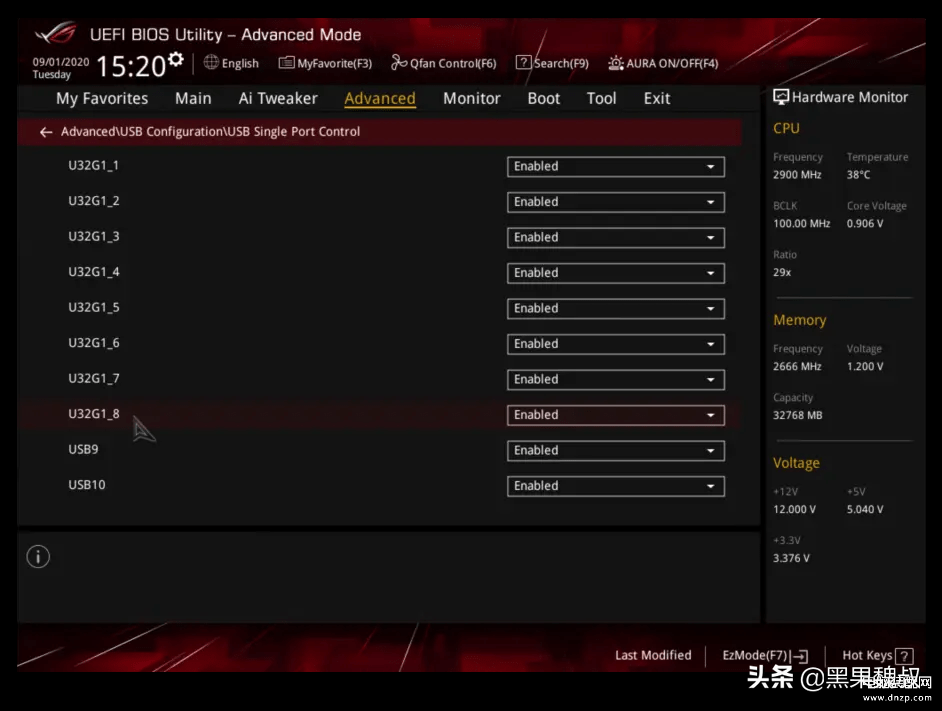This screenshot has height=711, width=942.
Task: Click the memory frequency value 2666 MHz
Action: click(x=797, y=367)
